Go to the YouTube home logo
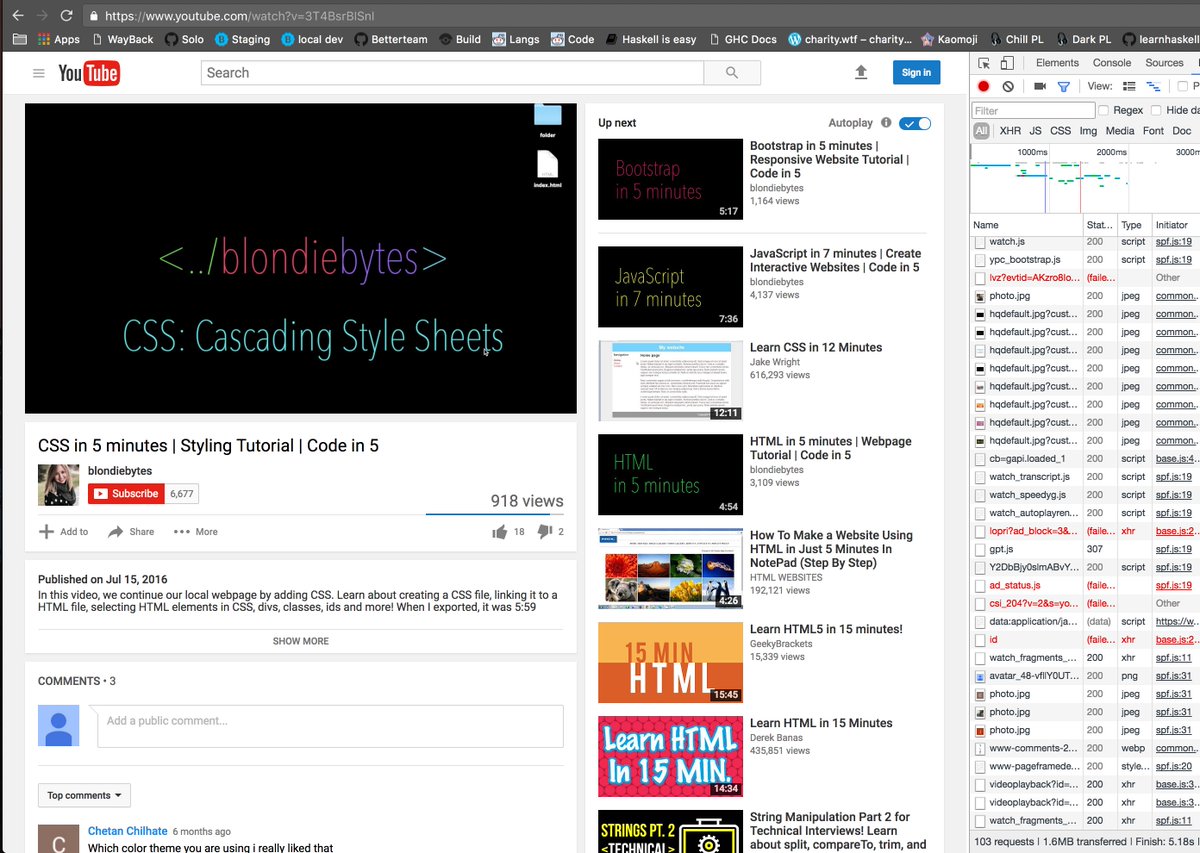The width and height of the screenshot is (1200, 853). tap(89, 73)
